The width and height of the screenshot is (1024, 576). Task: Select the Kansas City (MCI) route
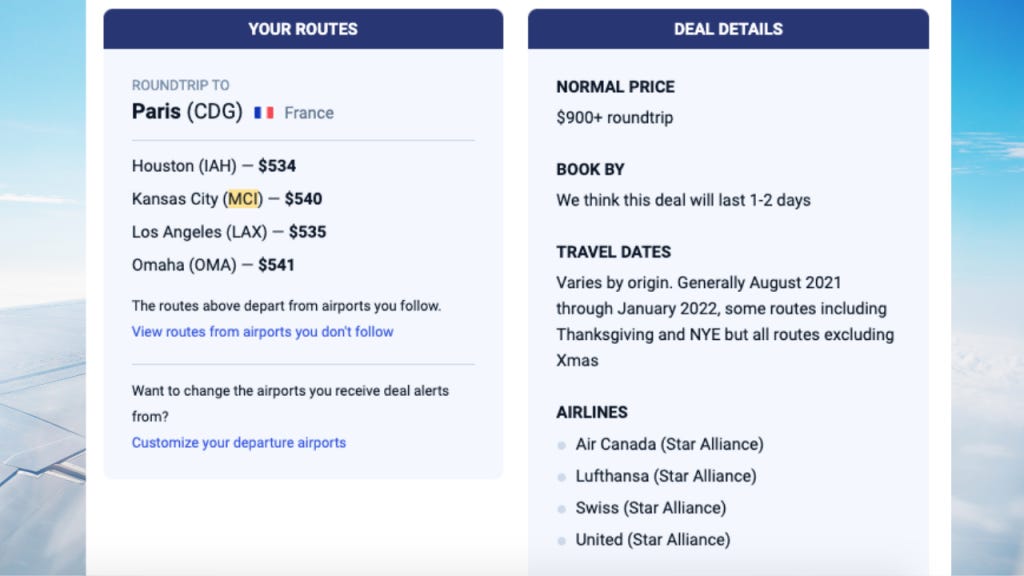[226, 199]
